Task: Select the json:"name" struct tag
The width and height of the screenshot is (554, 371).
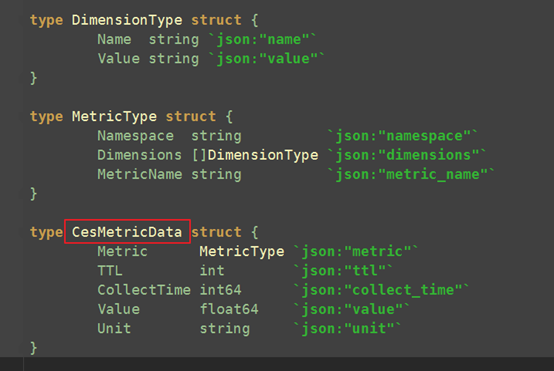Action: pos(262,39)
